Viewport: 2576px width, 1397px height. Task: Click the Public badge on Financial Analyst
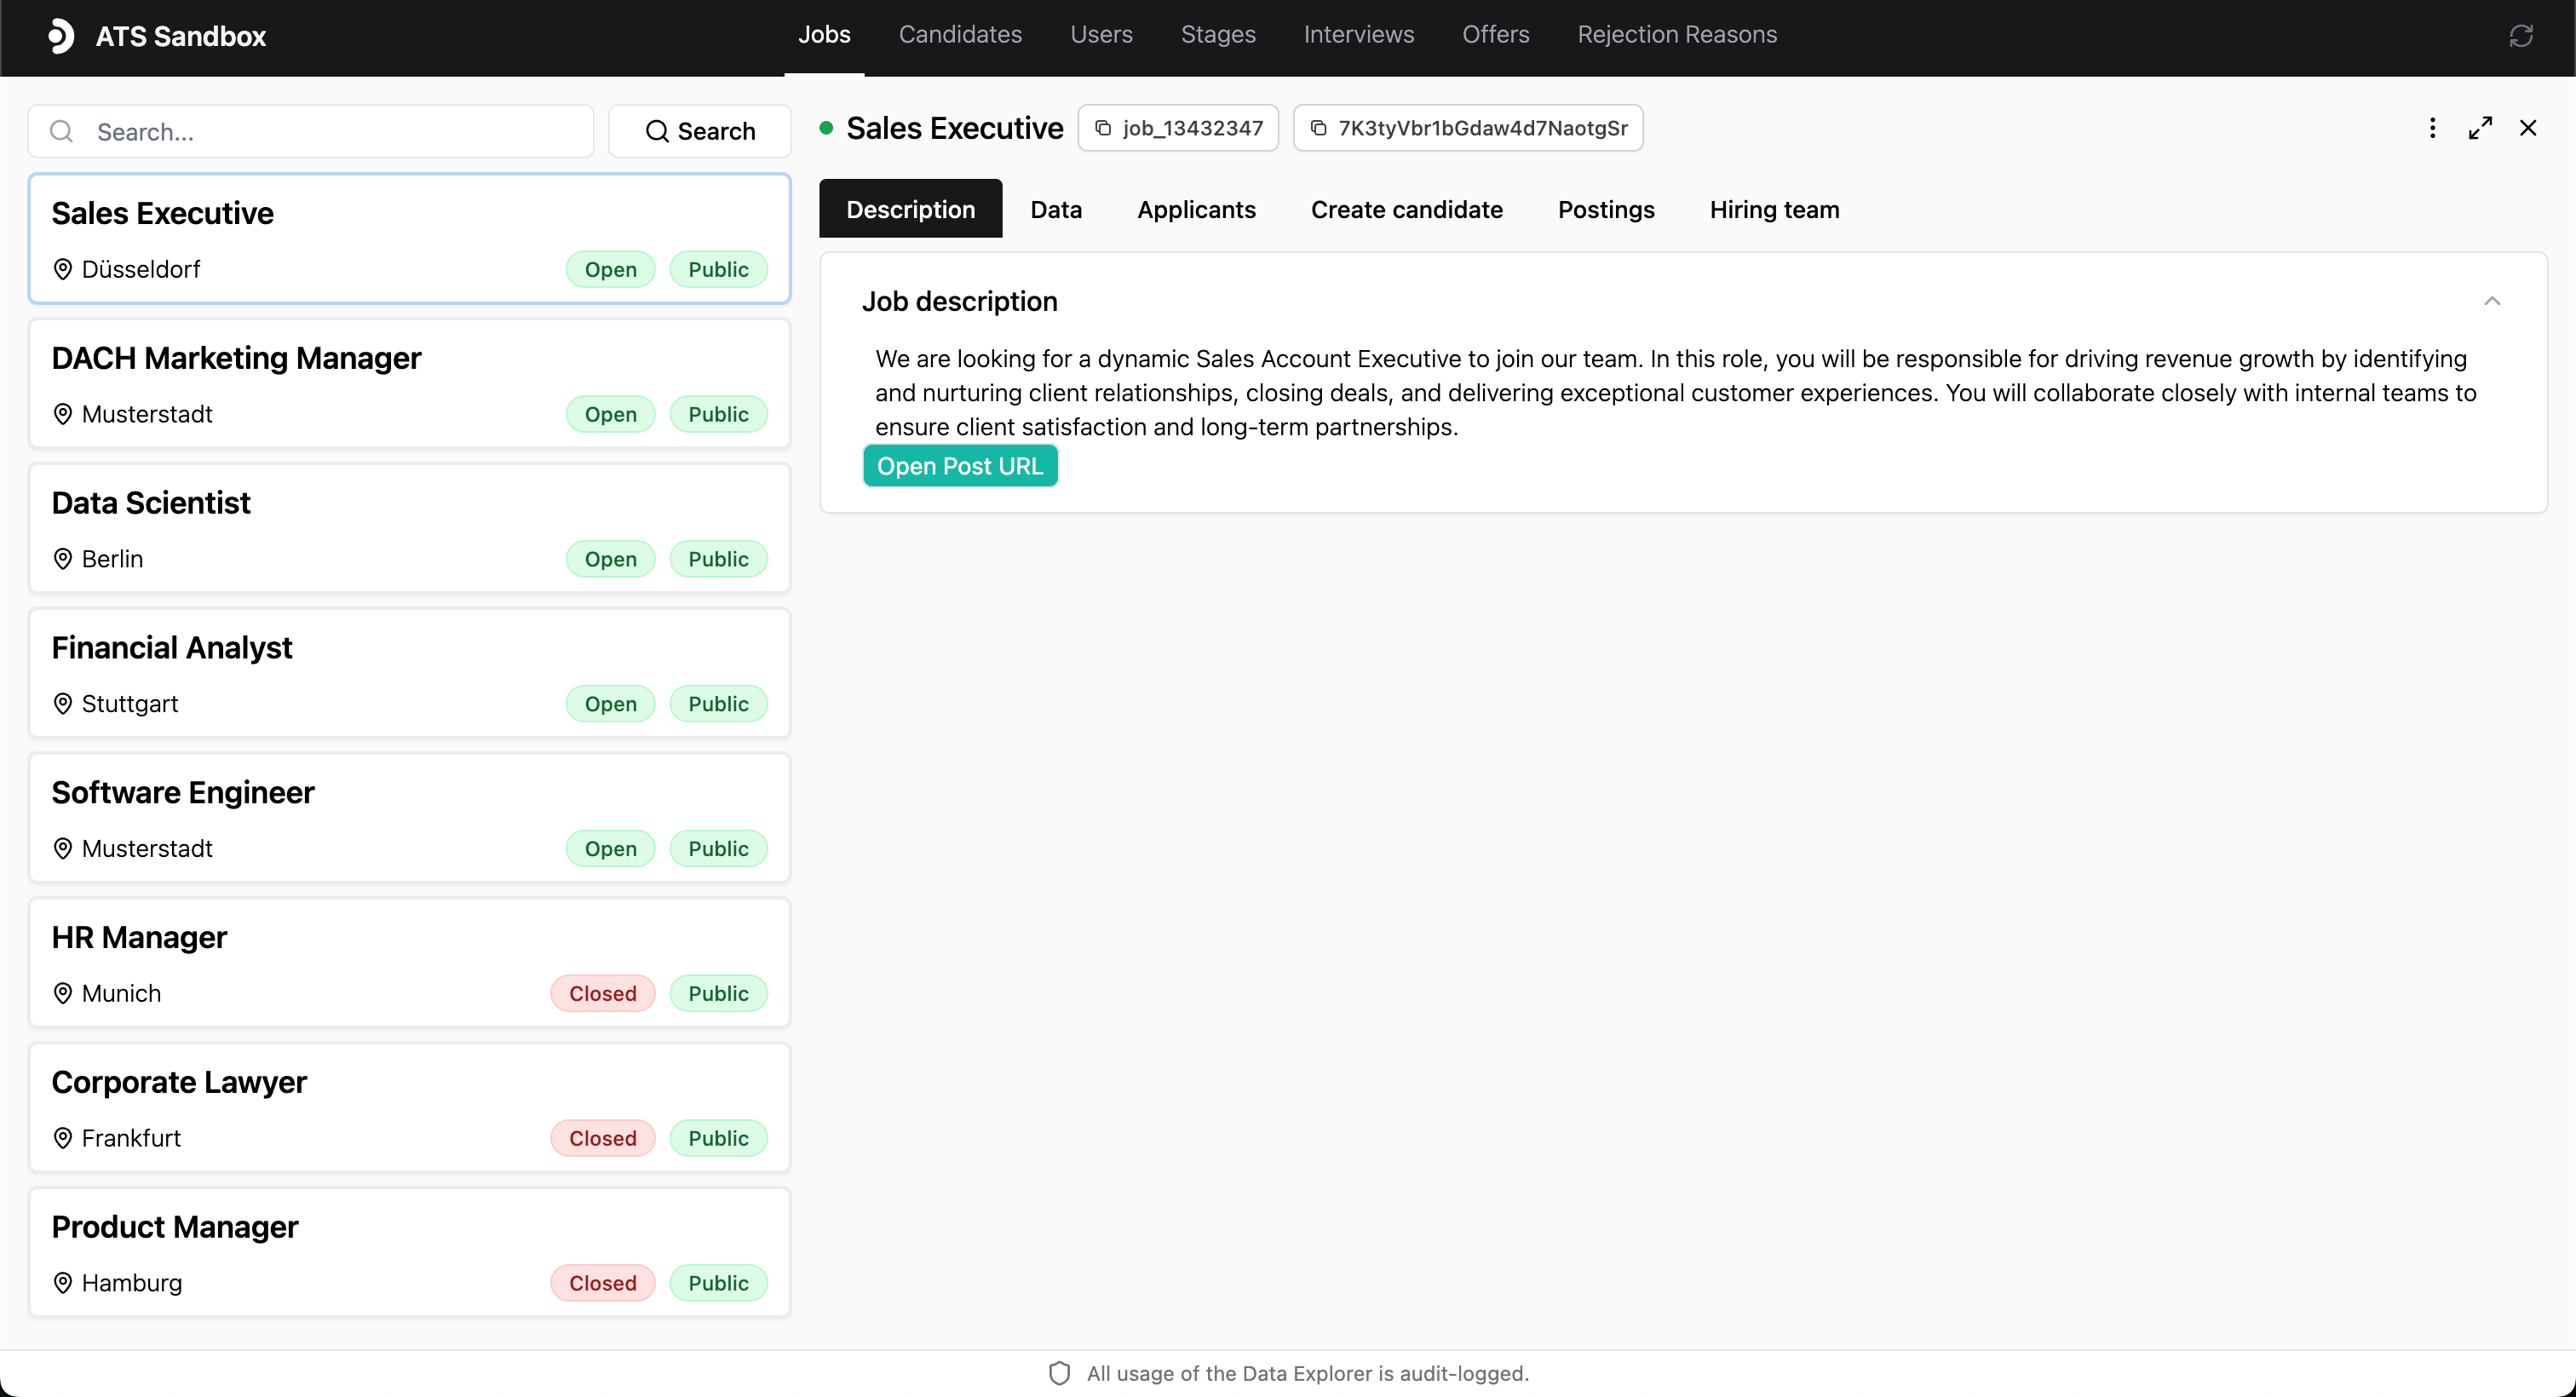718,704
